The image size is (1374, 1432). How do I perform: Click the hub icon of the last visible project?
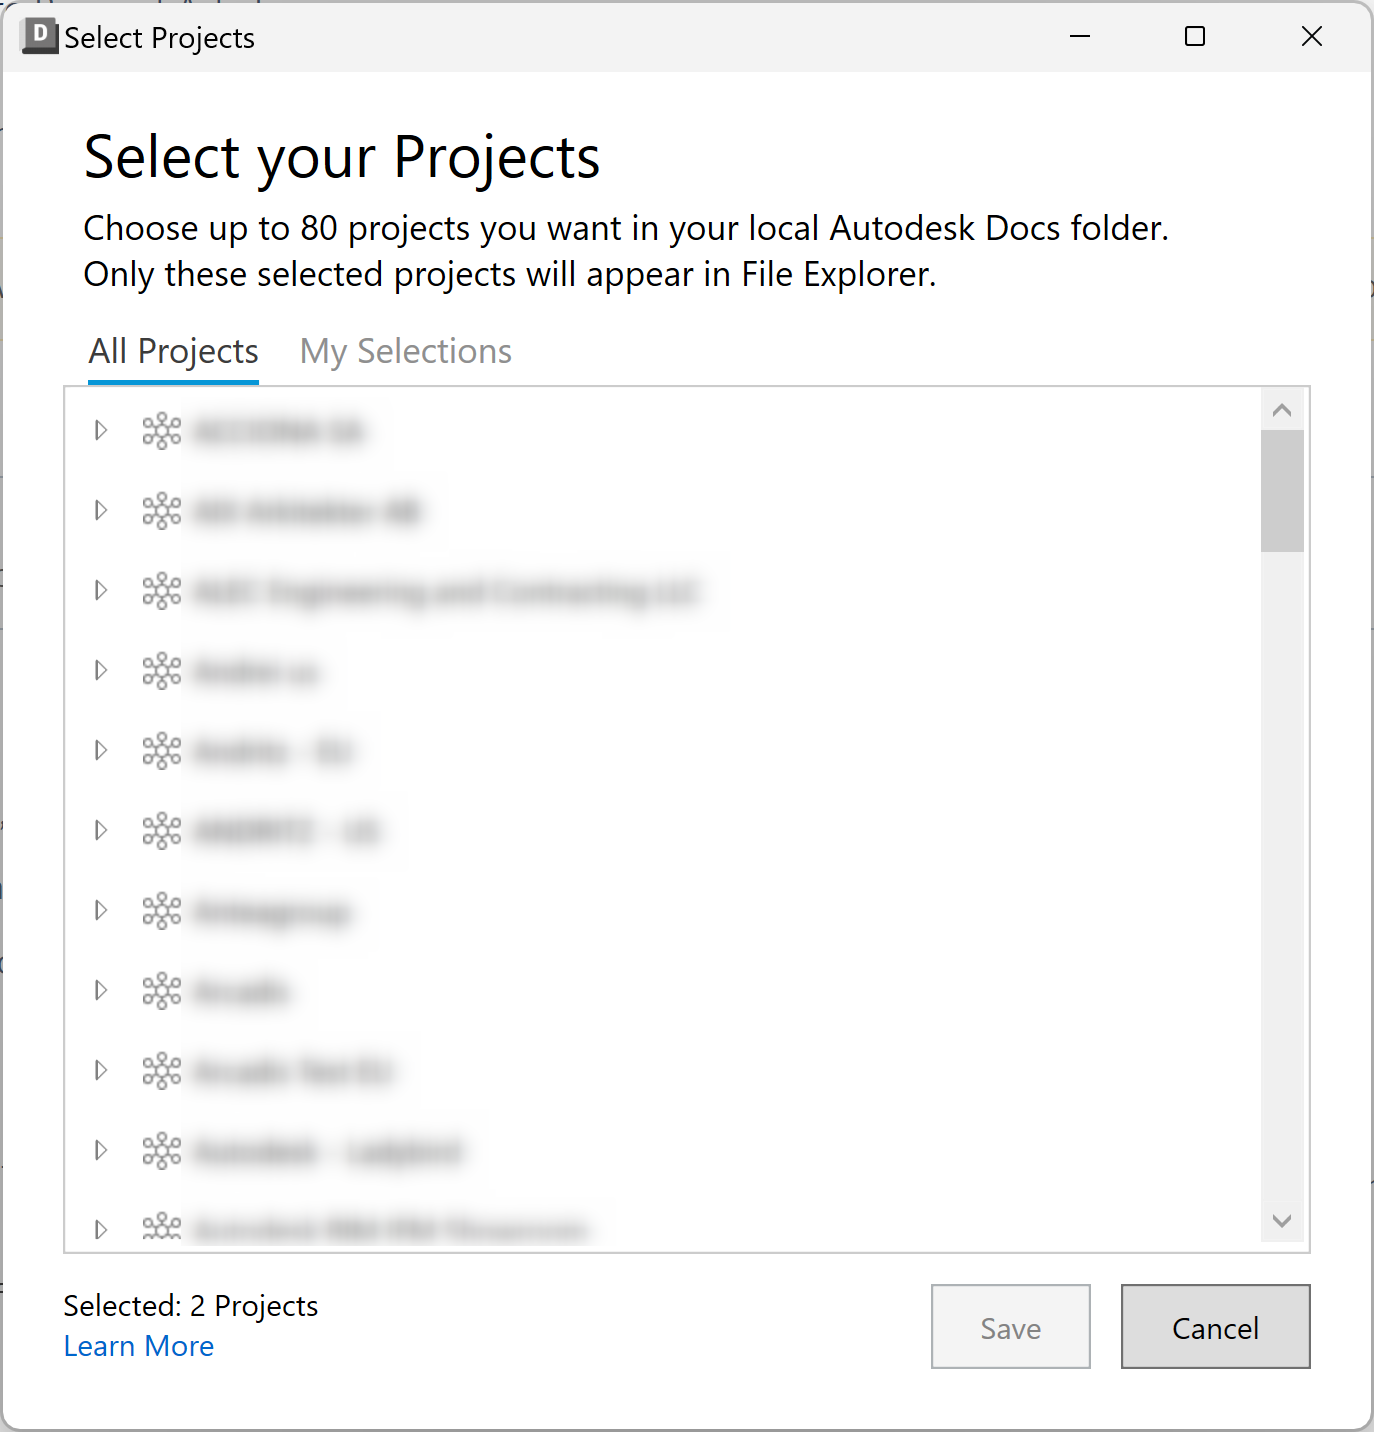[161, 1227]
